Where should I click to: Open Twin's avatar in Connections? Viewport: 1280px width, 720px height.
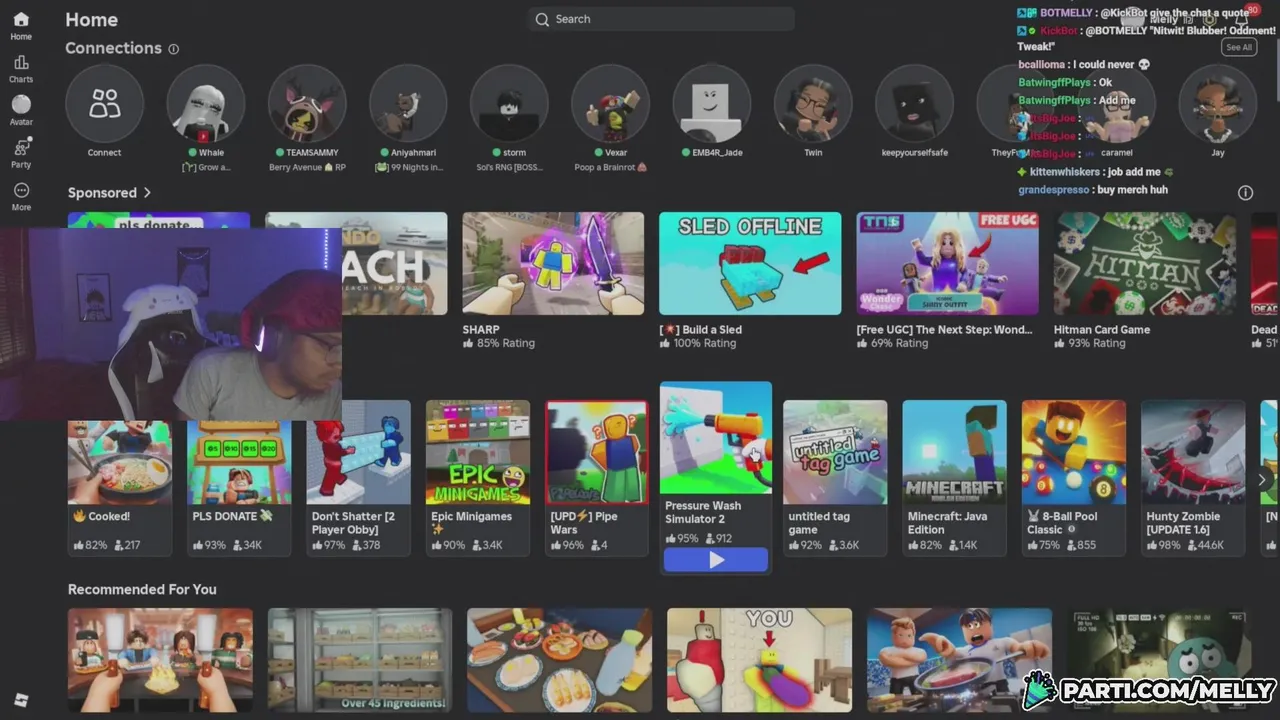813,104
